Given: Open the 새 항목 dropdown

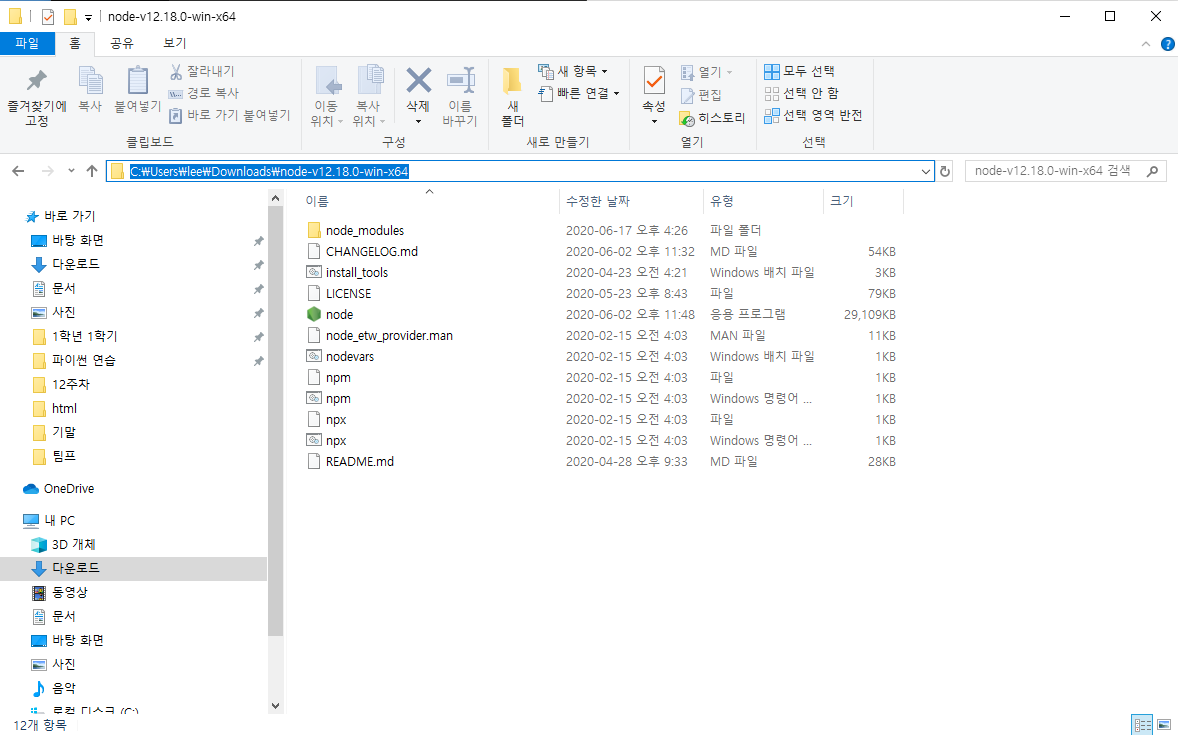Looking at the screenshot, I should pyautogui.click(x=573, y=71).
